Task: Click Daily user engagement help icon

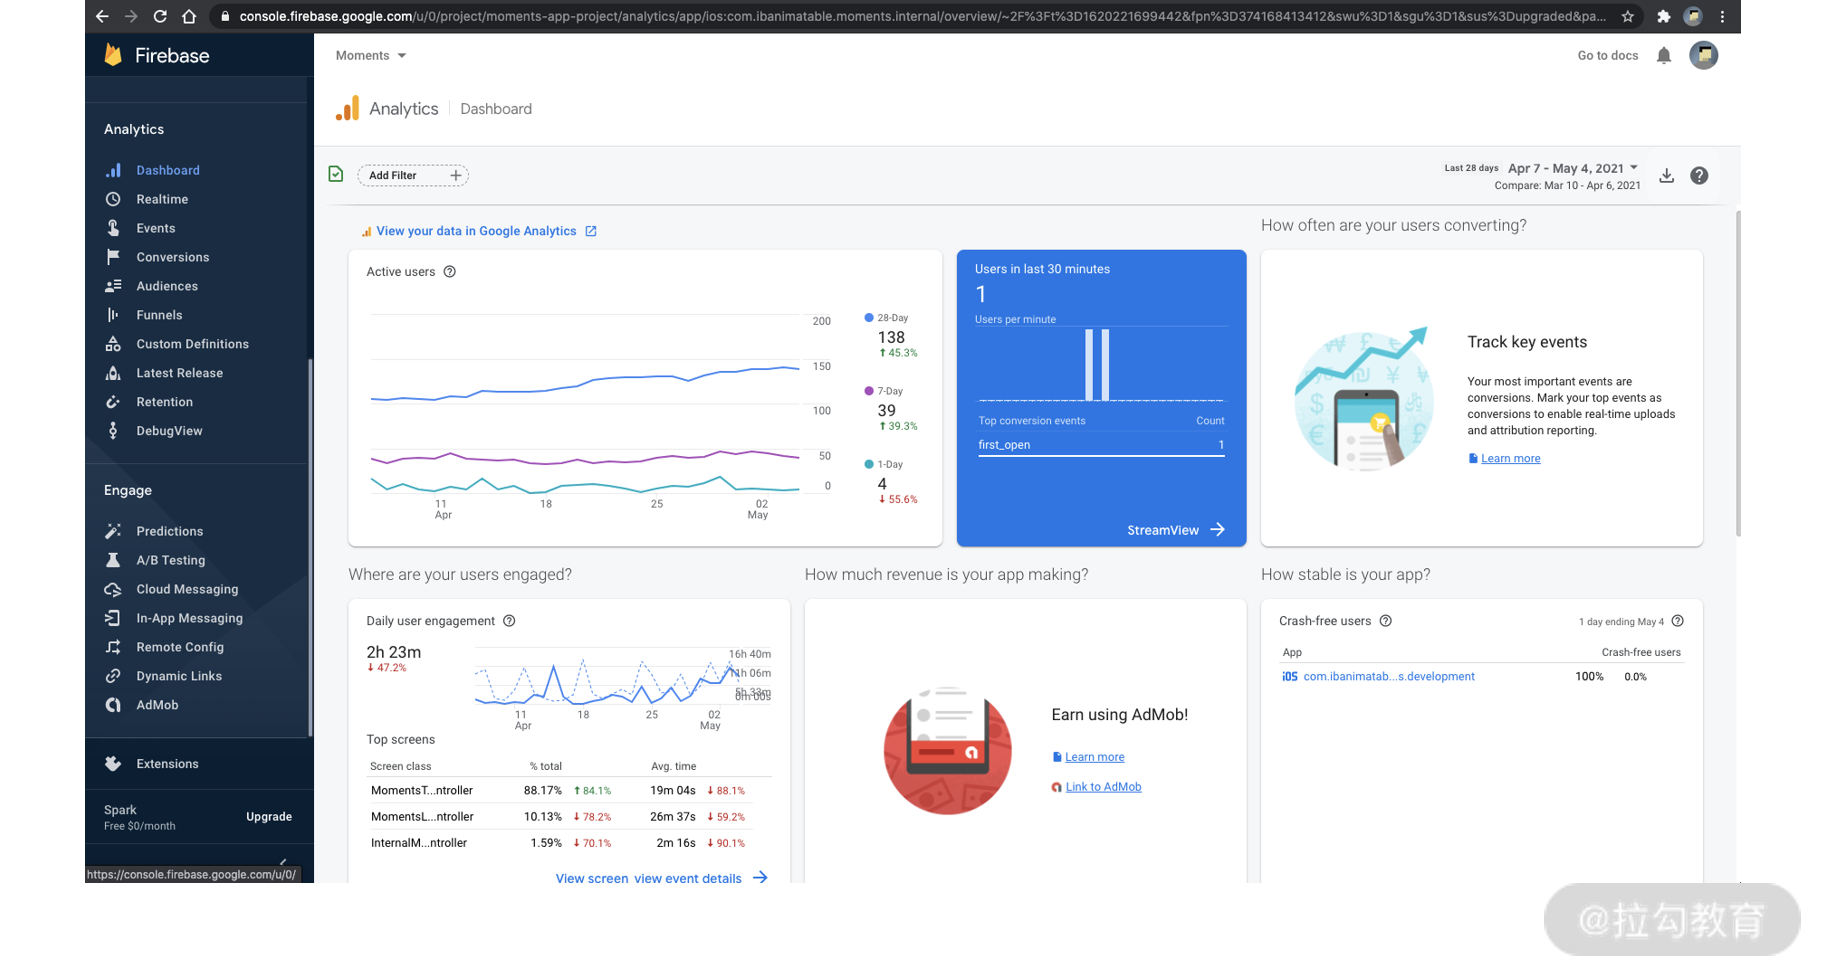Action: (x=509, y=621)
